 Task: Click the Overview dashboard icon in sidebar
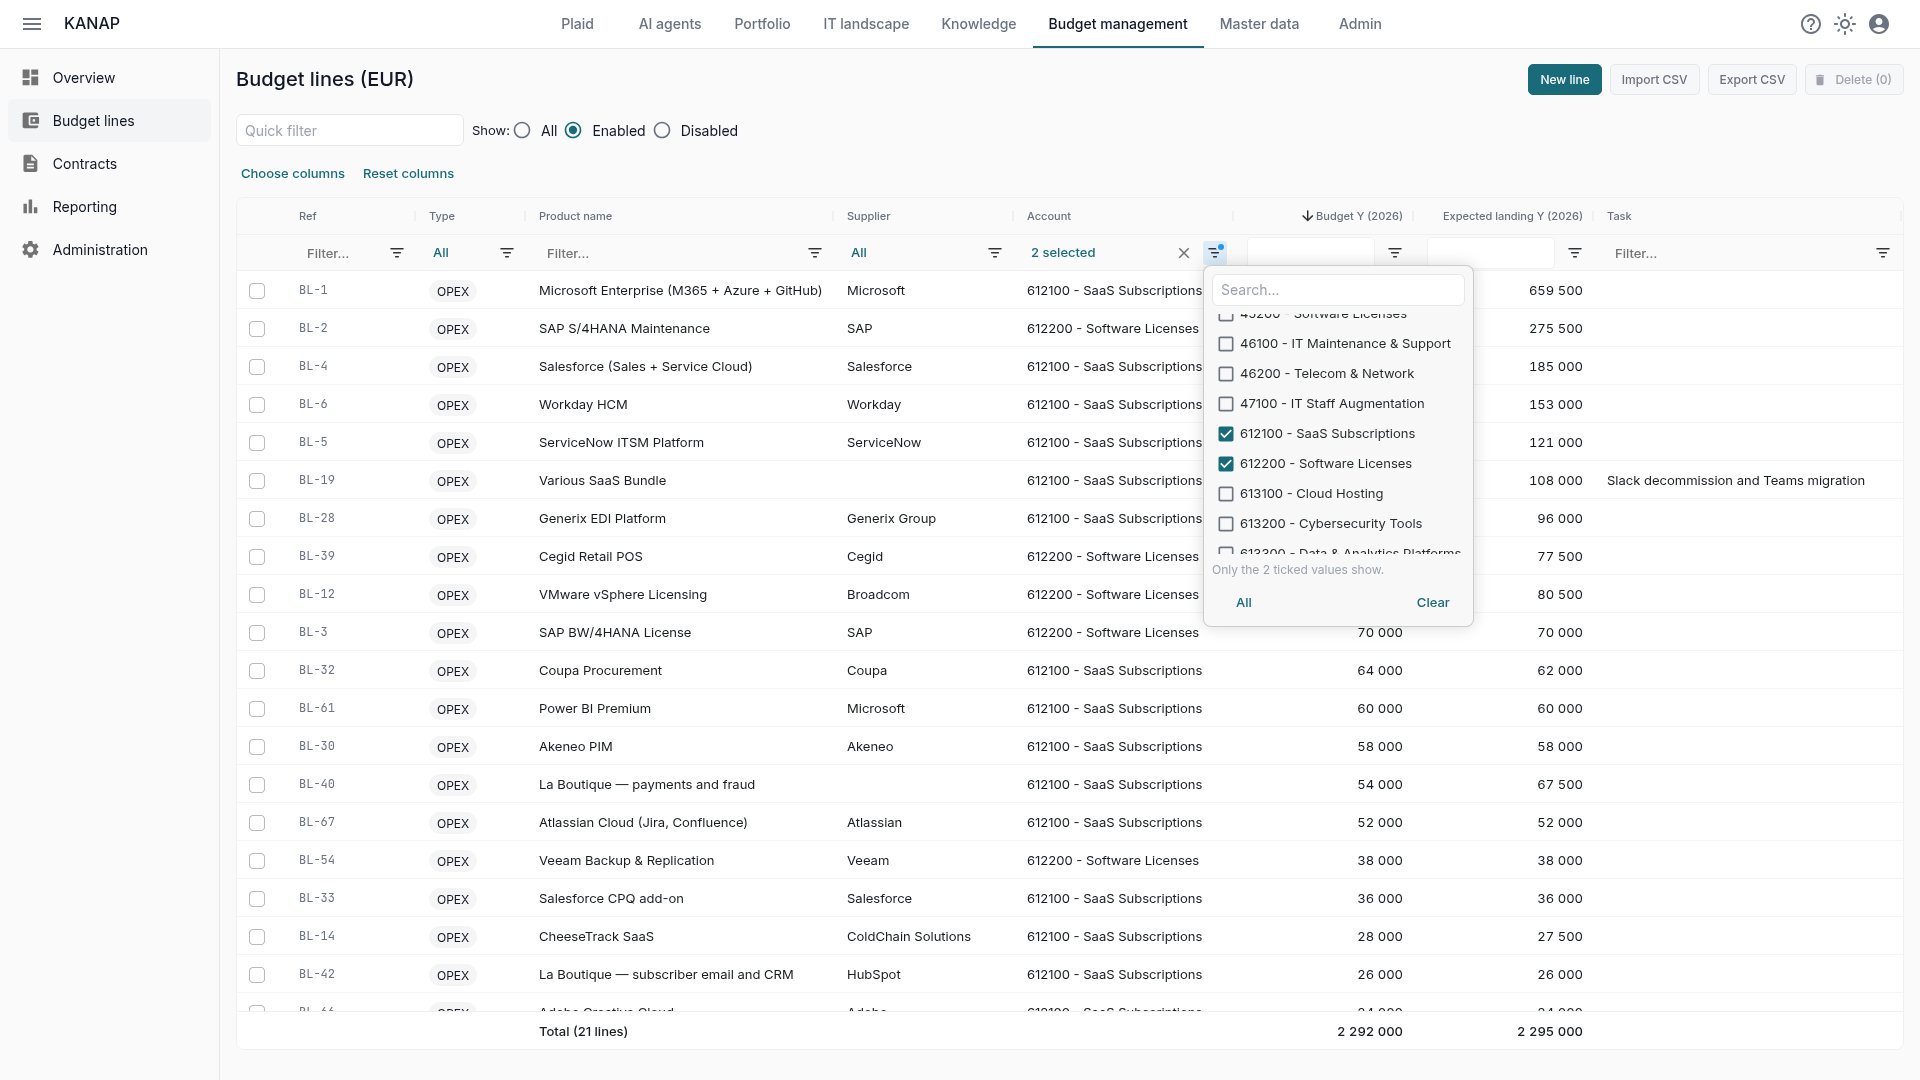(31, 78)
